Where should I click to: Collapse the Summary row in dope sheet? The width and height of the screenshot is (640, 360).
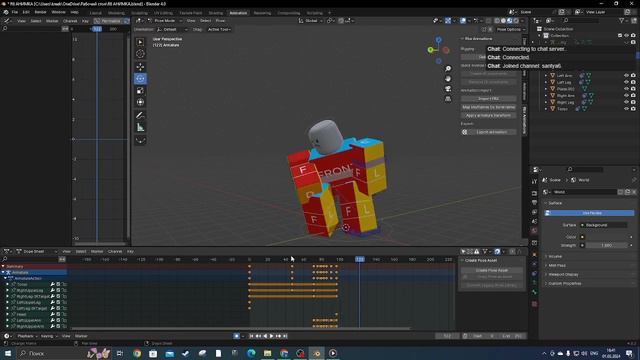coord(3,266)
